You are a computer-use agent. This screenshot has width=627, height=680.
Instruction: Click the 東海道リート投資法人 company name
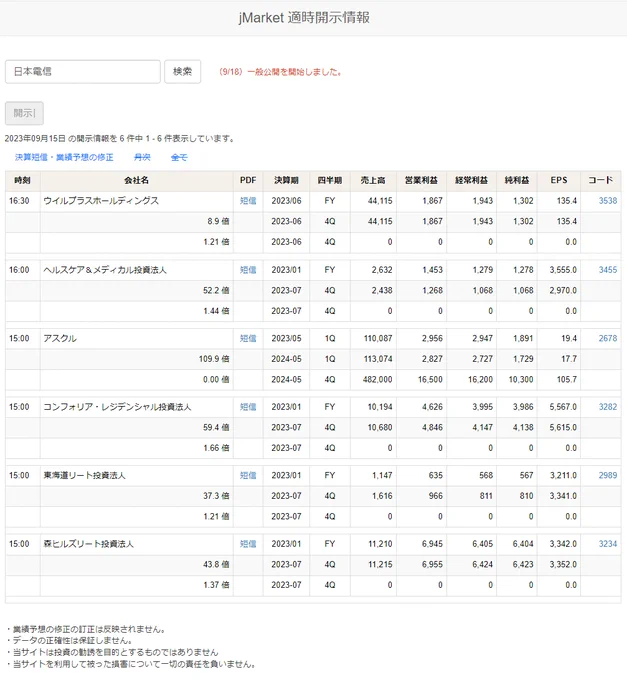[85, 475]
